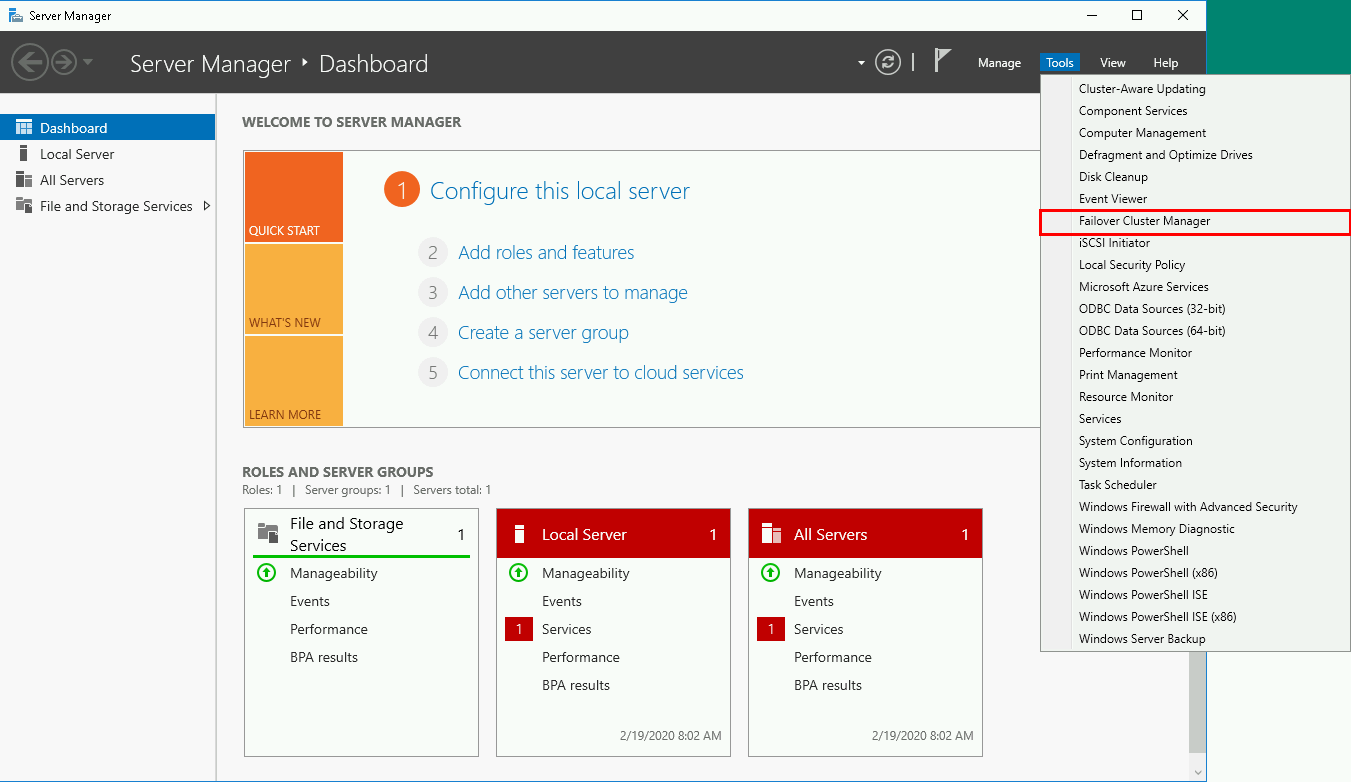Click the red Services alert badge under Local Server
The width and height of the screenshot is (1351, 782).
(x=519, y=629)
